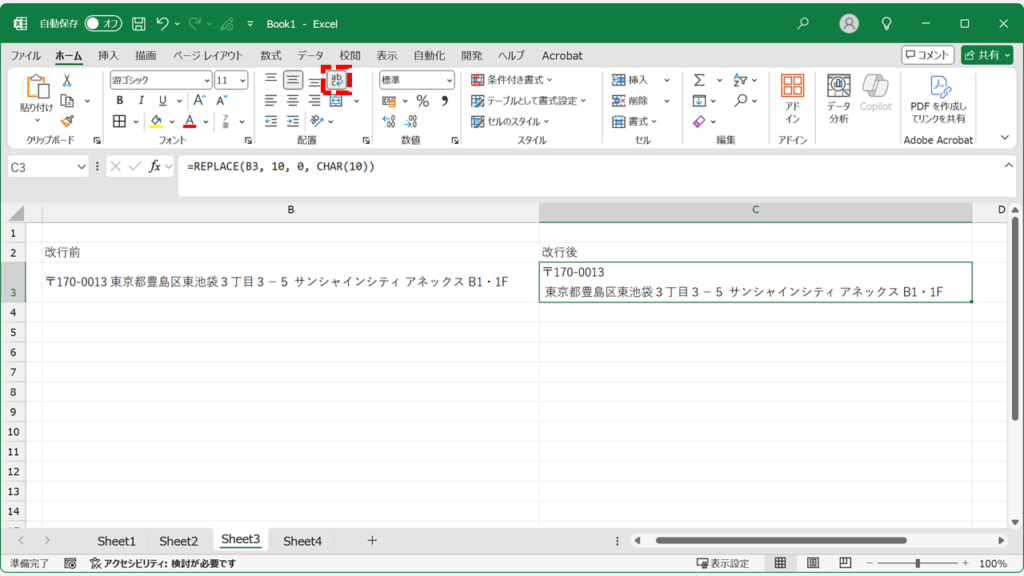Switch to the データ ribbon tab
Image resolution: width=1024 pixels, height=576 pixels.
coord(310,56)
